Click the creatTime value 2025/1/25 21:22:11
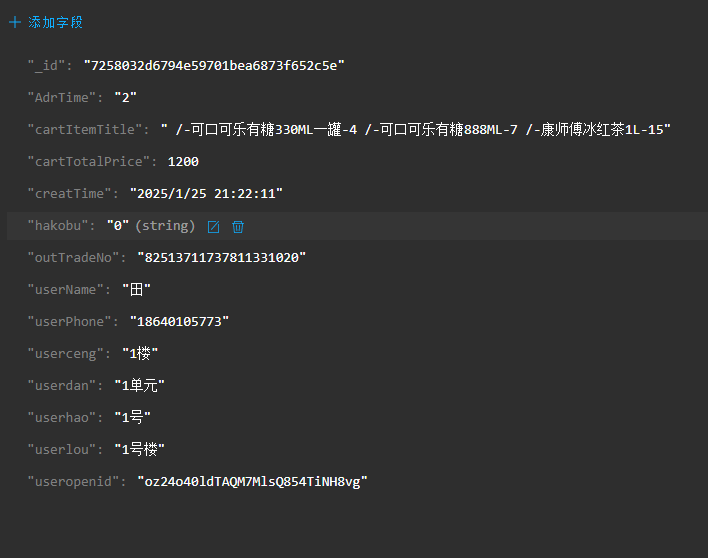 tap(206, 194)
